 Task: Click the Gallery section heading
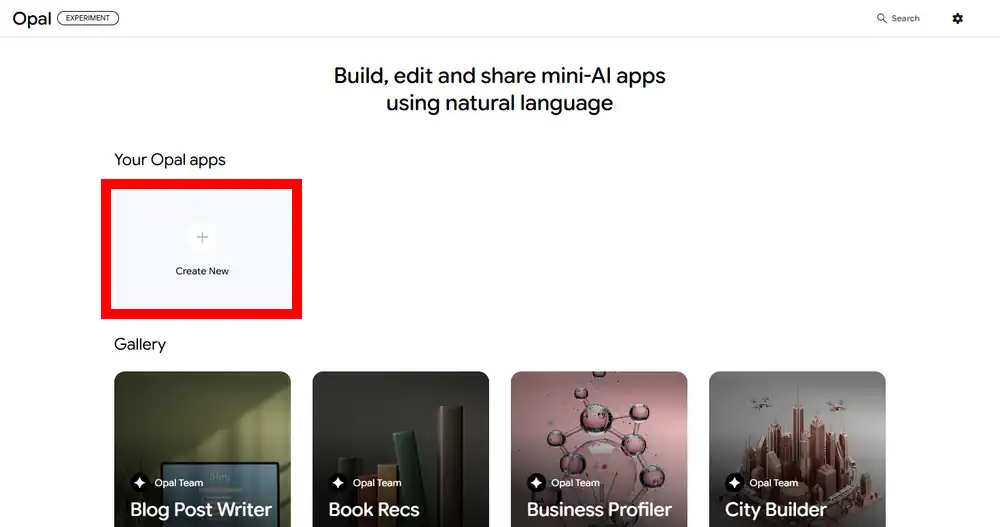point(140,345)
